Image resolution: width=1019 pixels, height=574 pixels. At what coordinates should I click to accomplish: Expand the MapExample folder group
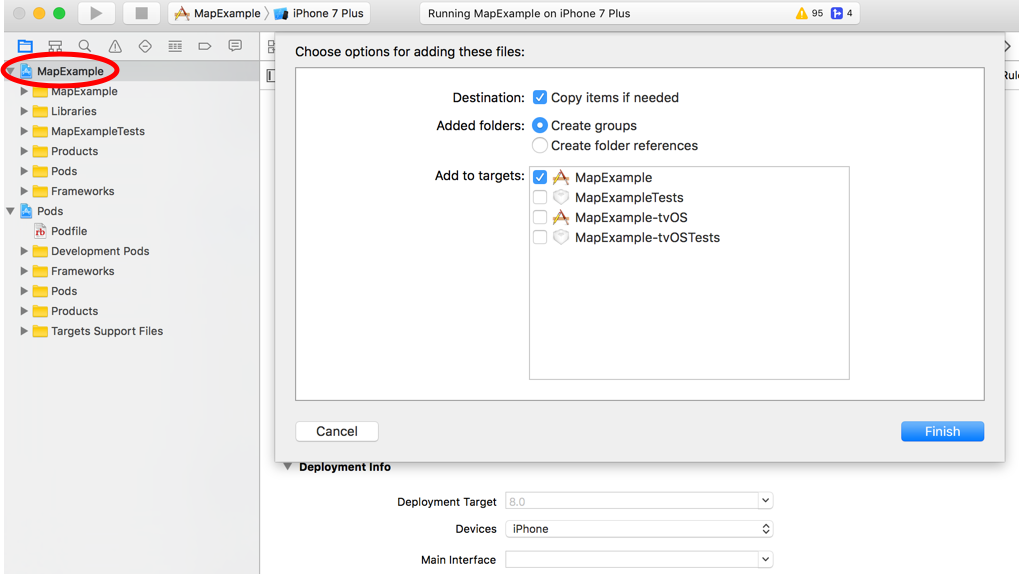pos(24,91)
